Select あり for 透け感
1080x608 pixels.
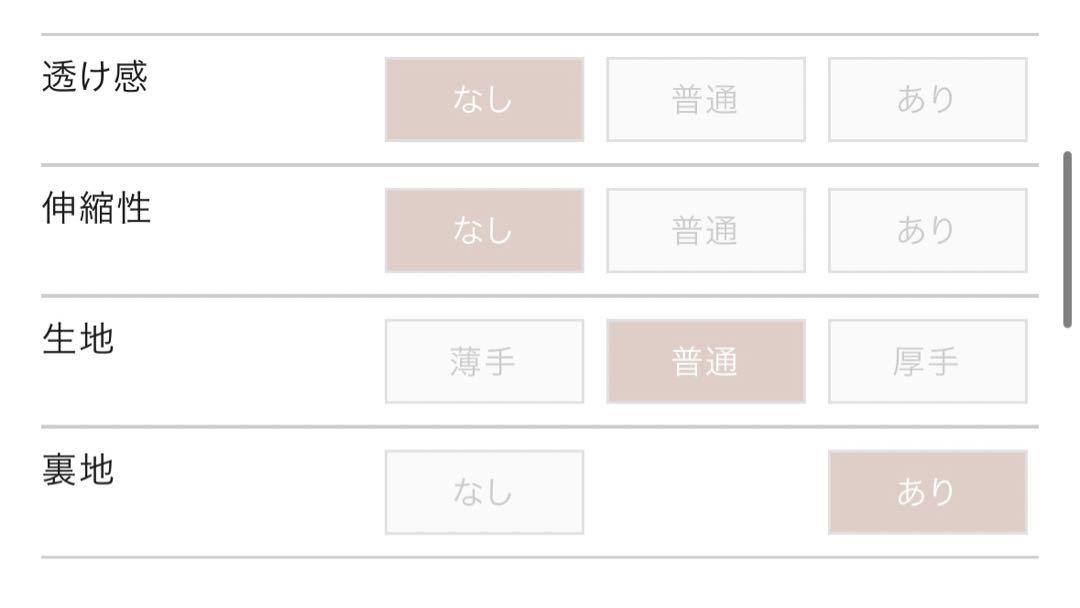[928, 100]
